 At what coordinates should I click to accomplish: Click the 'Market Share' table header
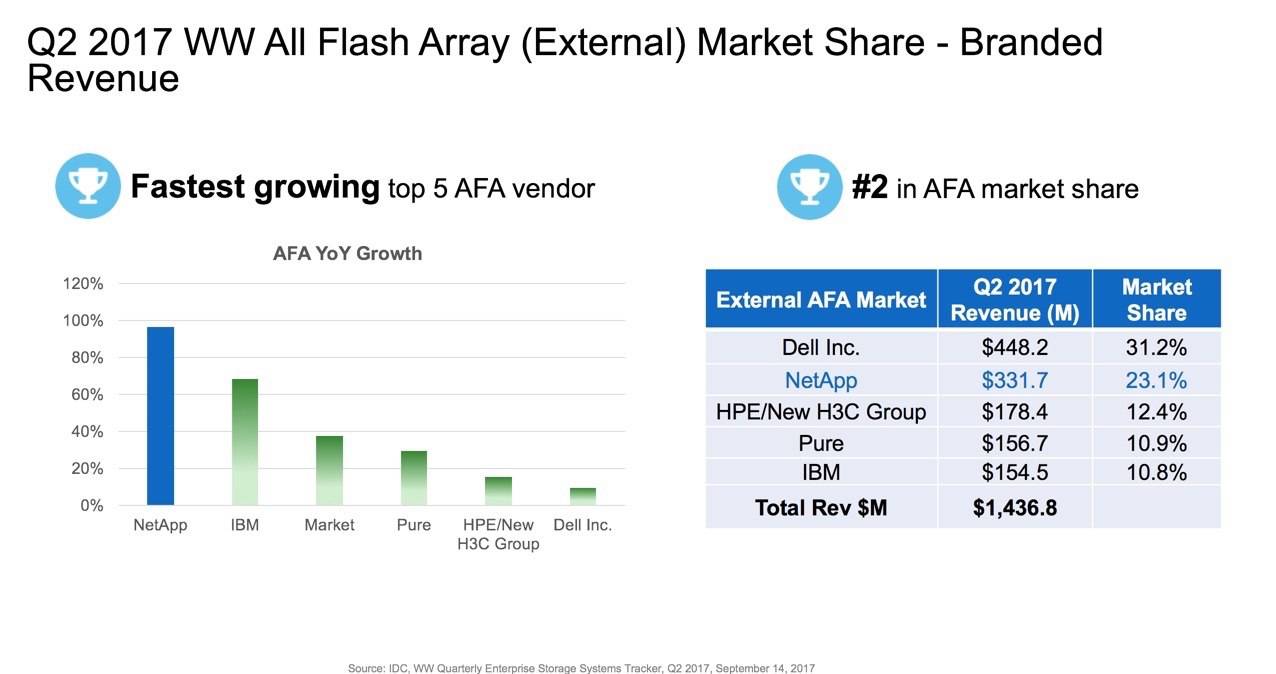point(1157,299)
